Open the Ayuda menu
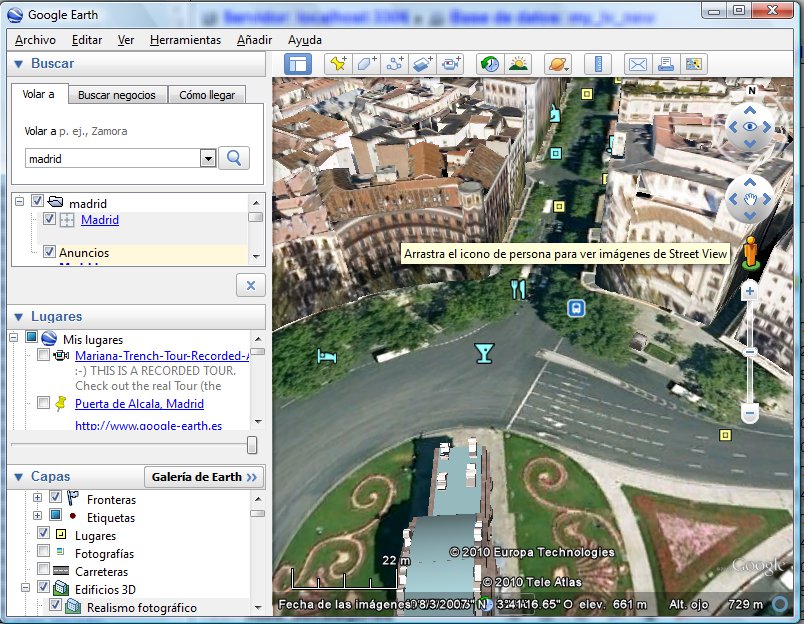The width and height of the screenshot is (804, 624). point(305,40)
